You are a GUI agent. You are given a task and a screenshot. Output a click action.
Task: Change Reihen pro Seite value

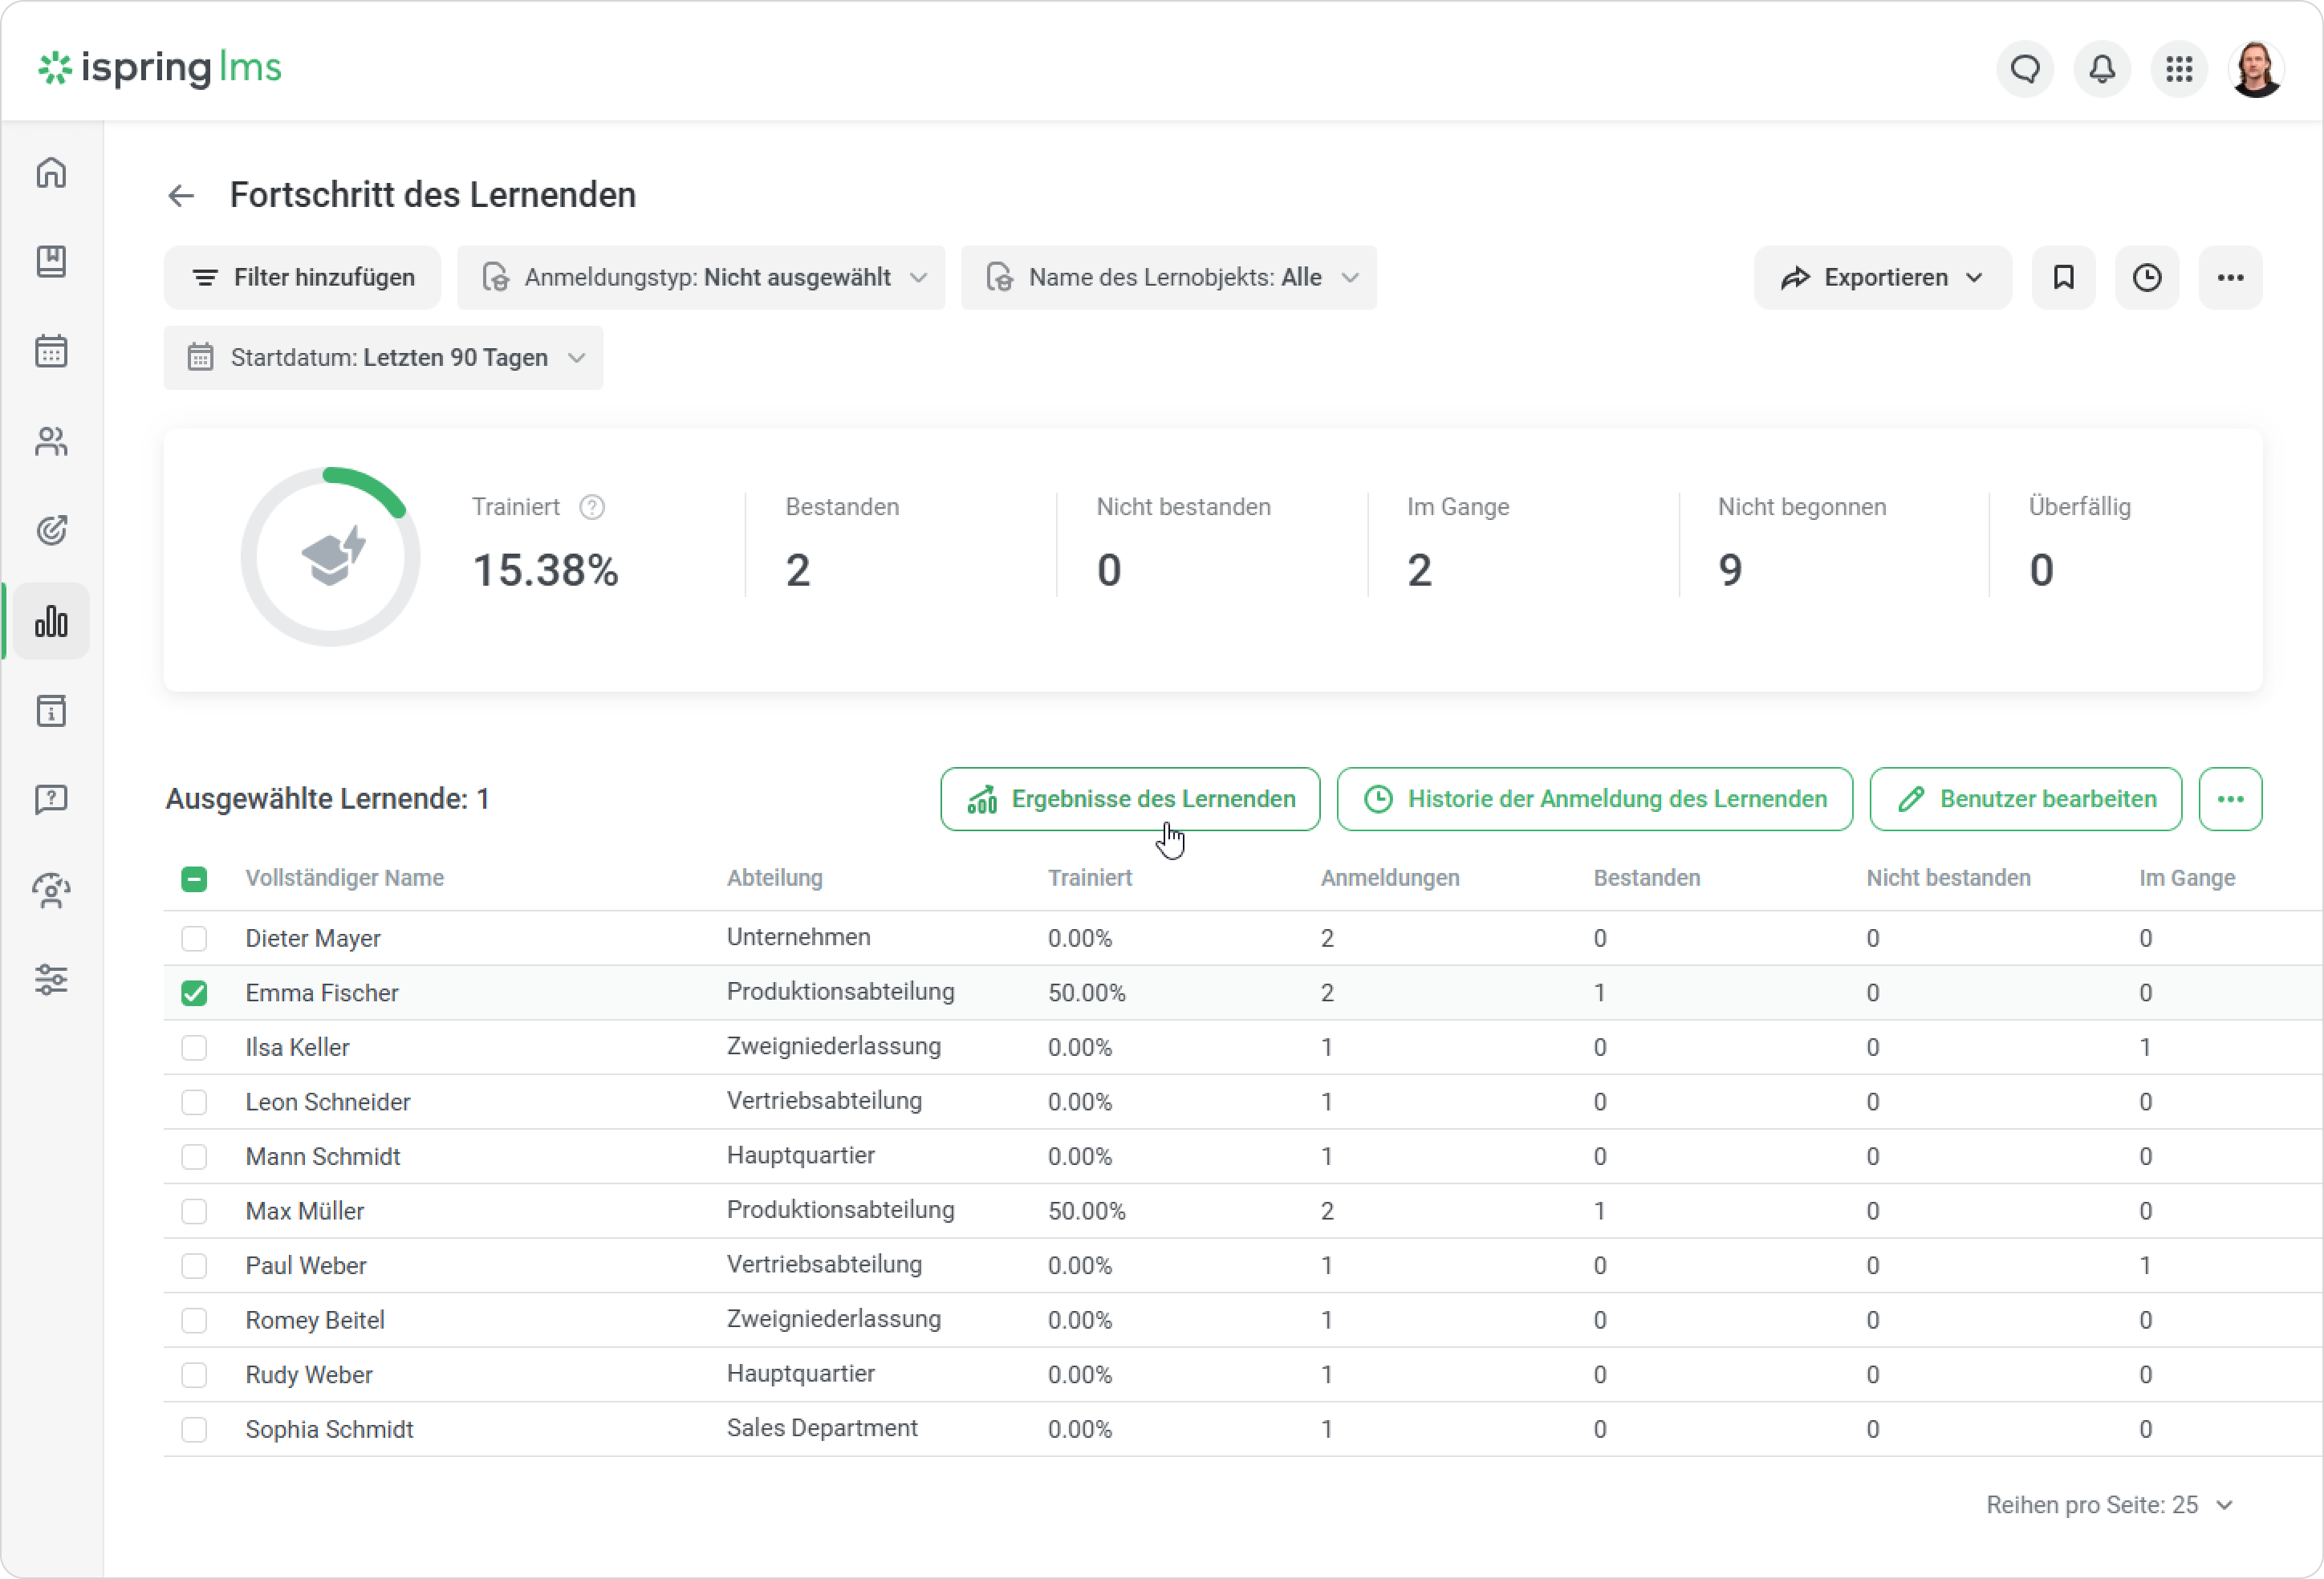click(2111, 1504)
